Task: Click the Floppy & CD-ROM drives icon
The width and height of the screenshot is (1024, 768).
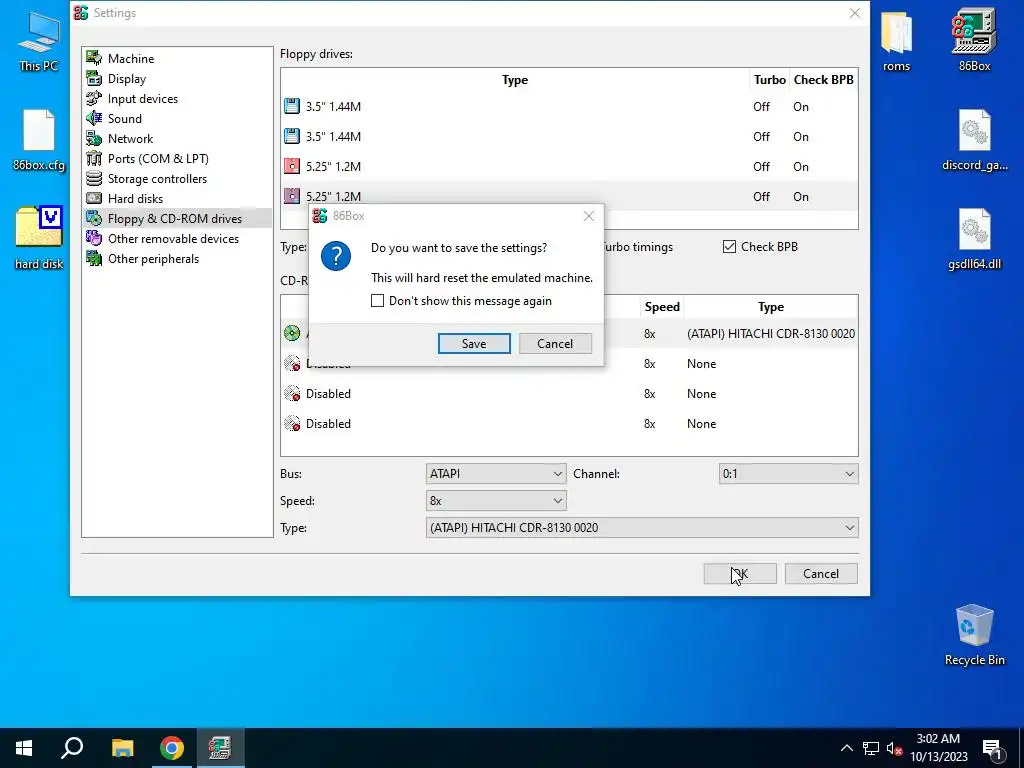Action: click(94, 218)
